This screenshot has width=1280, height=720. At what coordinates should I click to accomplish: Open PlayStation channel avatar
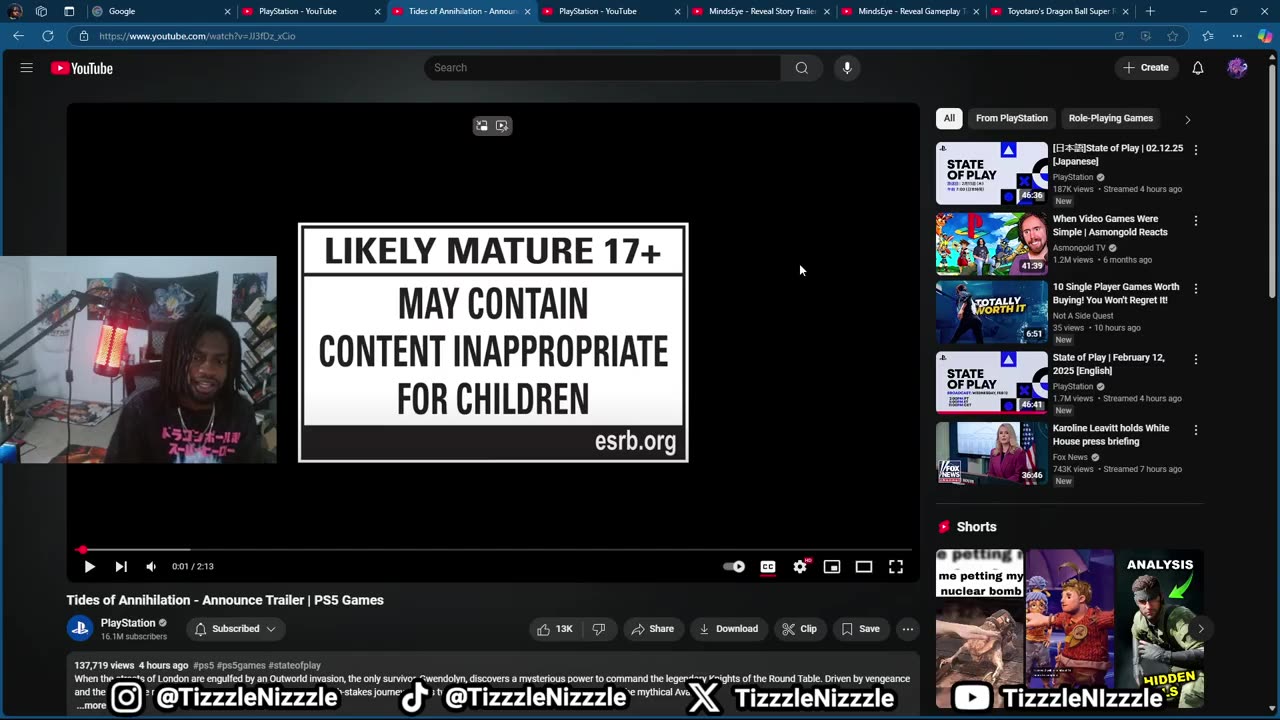[x=80, y=628]
